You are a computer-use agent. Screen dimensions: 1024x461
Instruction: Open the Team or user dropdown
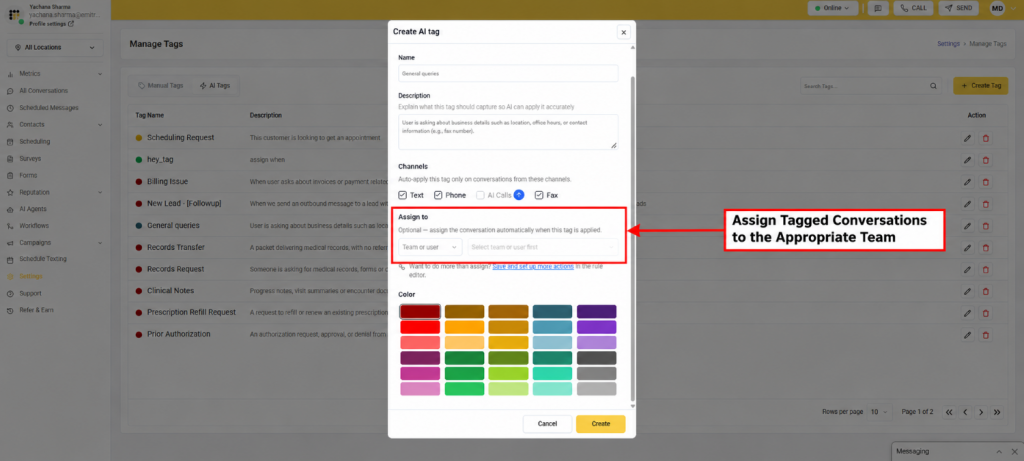coord(430,247)
